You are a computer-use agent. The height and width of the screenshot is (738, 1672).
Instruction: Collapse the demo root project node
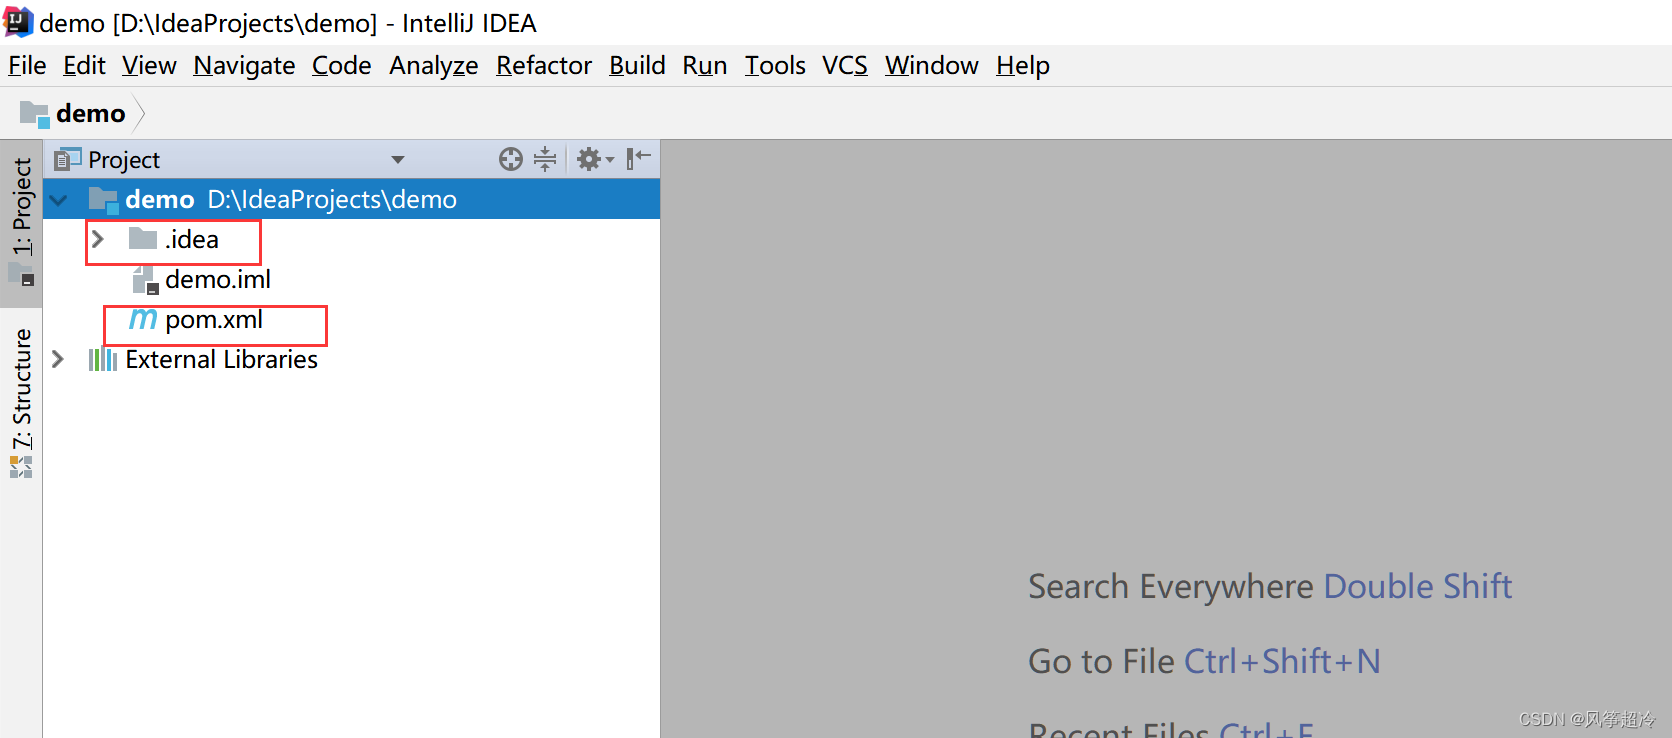click(x=59, y=200)
